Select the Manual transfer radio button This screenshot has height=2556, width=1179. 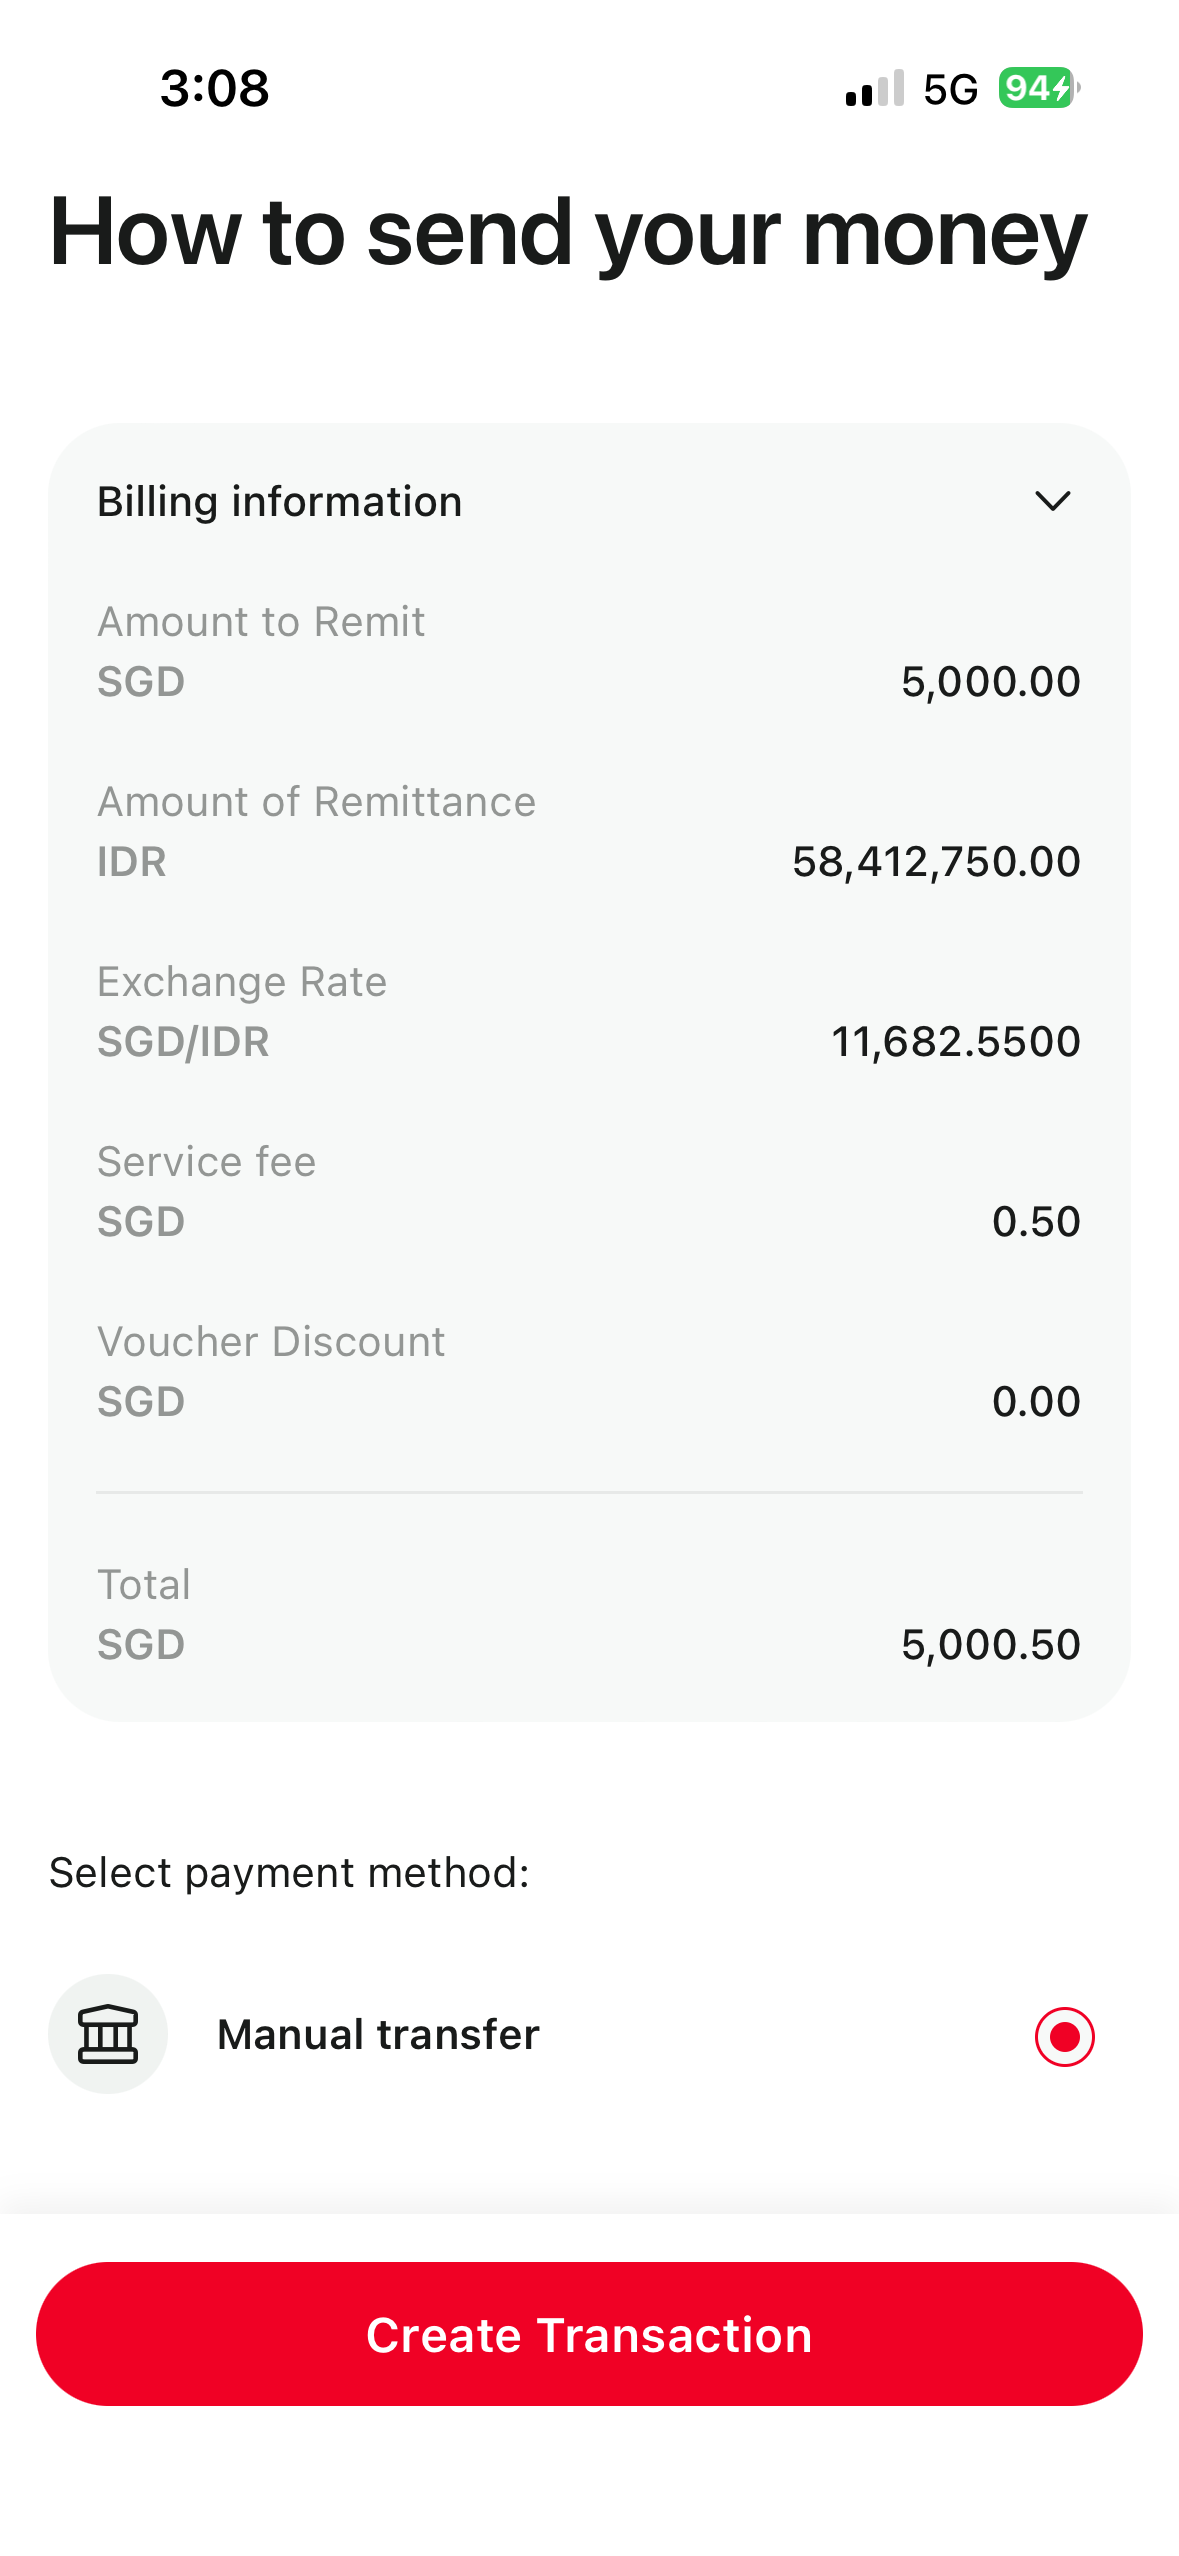1064,2036
